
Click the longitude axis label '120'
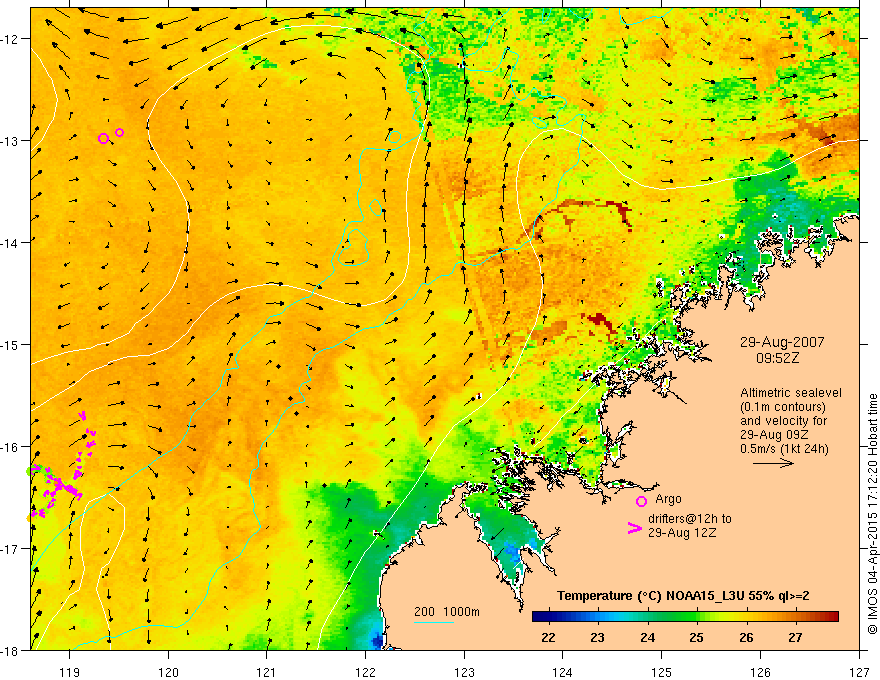coord(168,672)
